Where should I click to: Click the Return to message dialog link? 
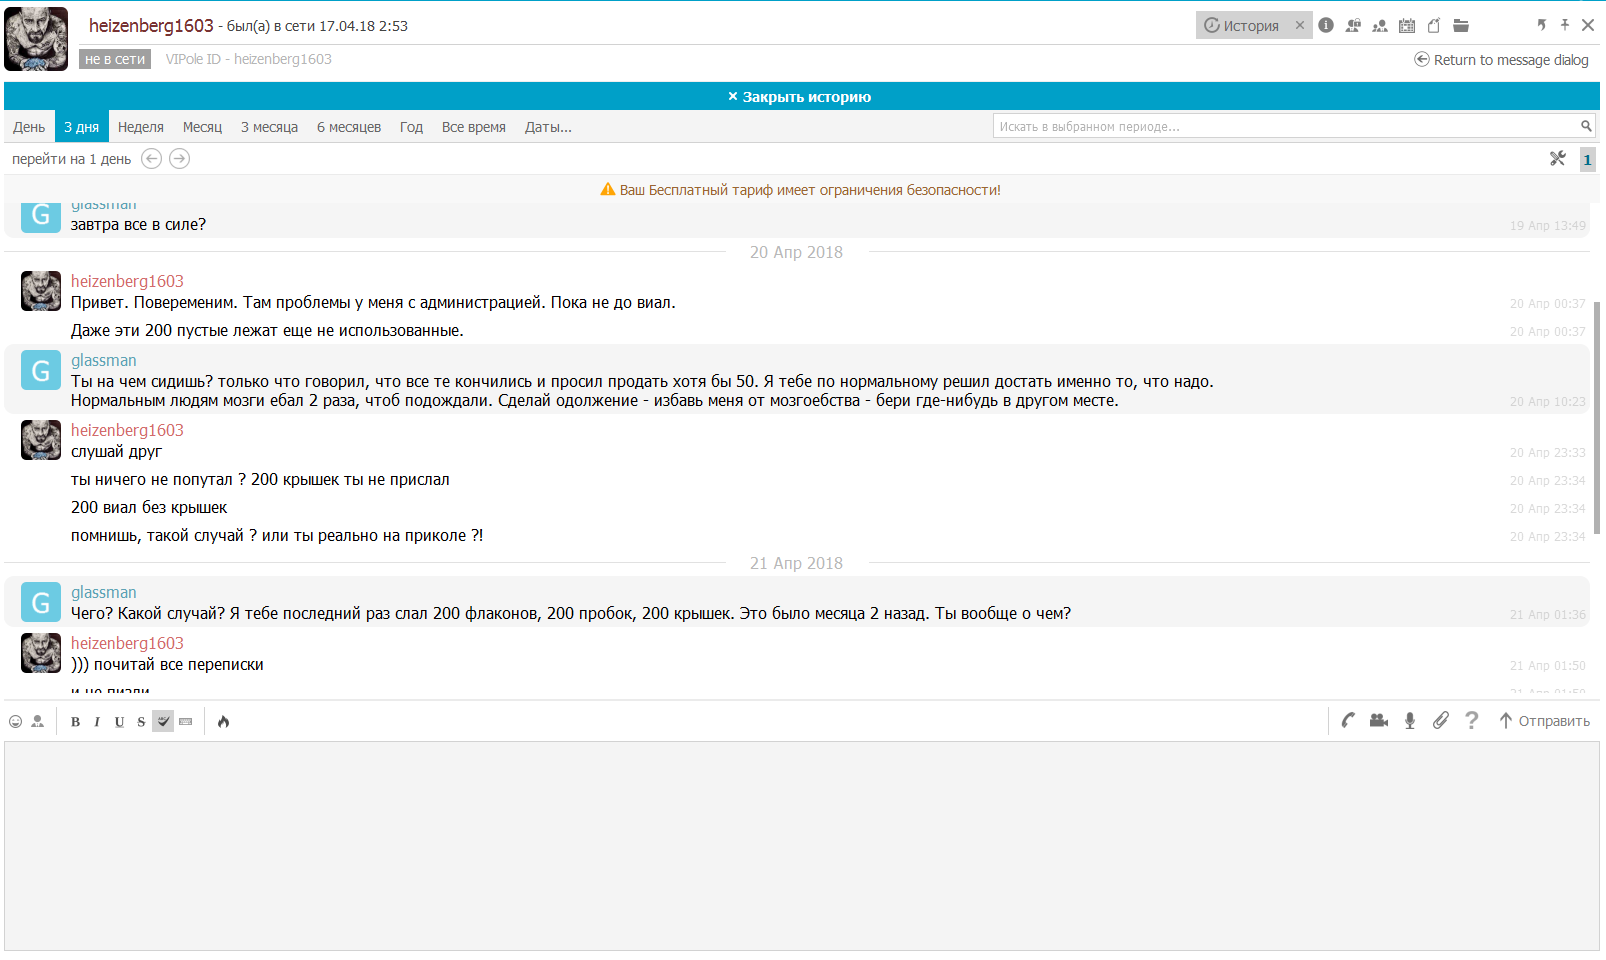pyautogui.click(x=1501, y=60)
